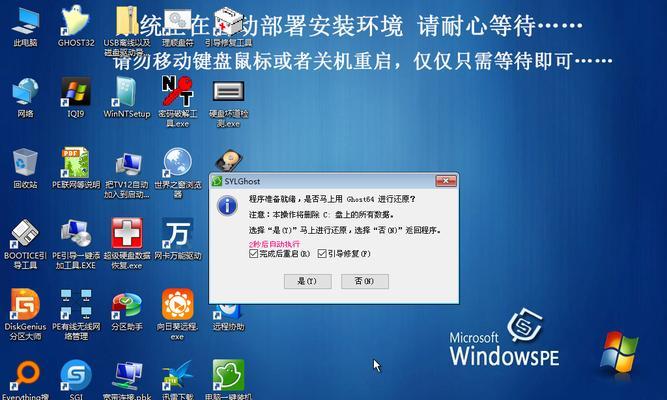667x400 pixels.
Task: Click the hard disk icon above SYLGhost dialog
Action: (229, 161)
